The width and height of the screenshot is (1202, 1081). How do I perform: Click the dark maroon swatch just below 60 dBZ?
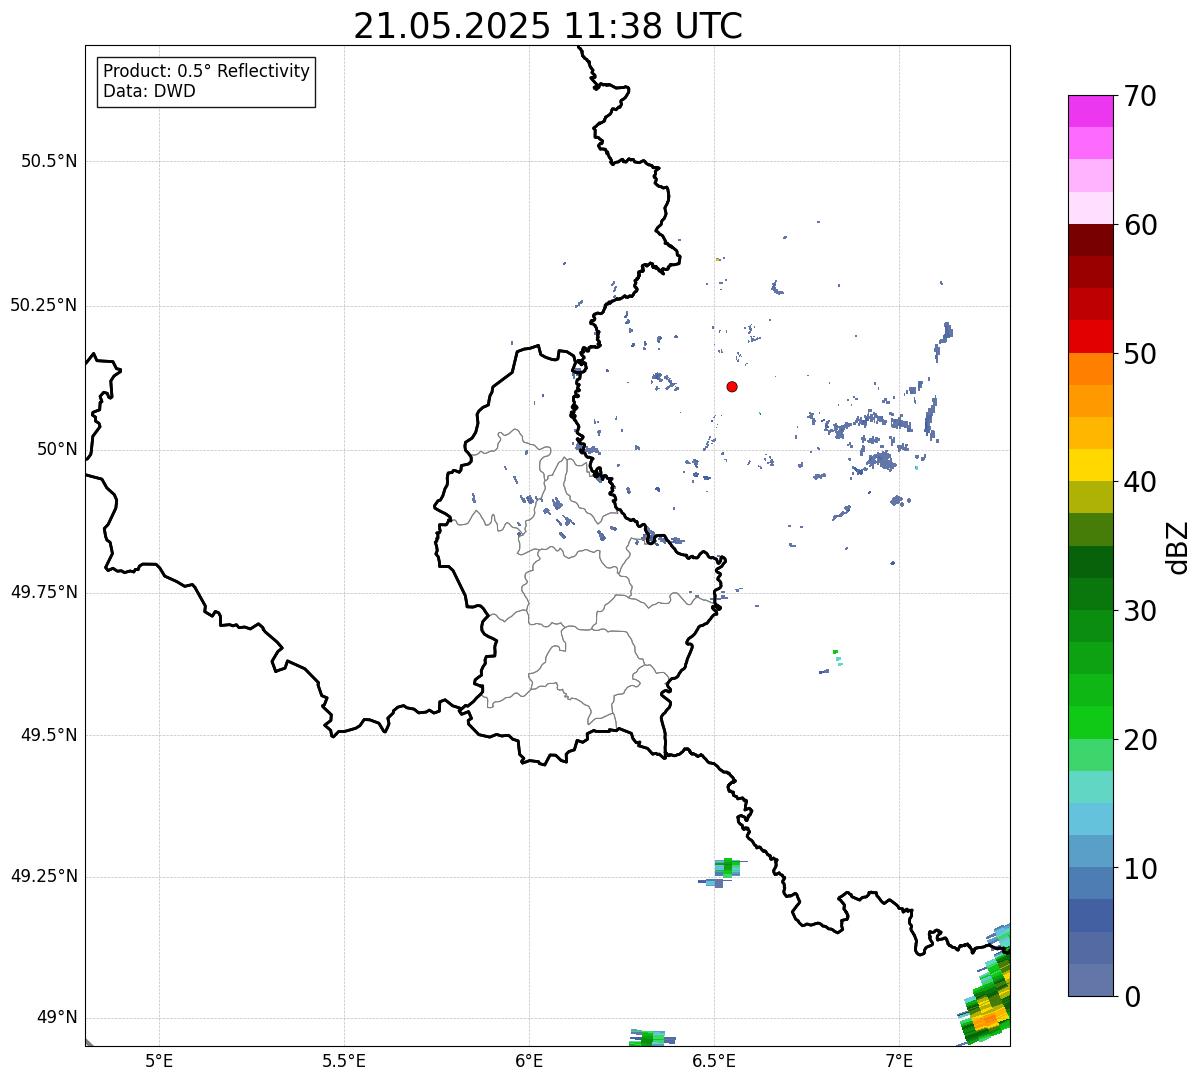(x=1091, y=240)
